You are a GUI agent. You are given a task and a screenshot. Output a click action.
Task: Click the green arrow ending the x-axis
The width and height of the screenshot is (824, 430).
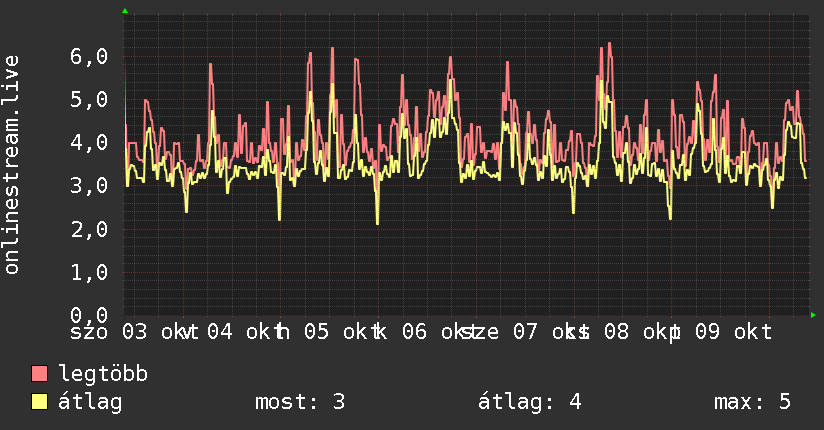[x=813, y=315]
